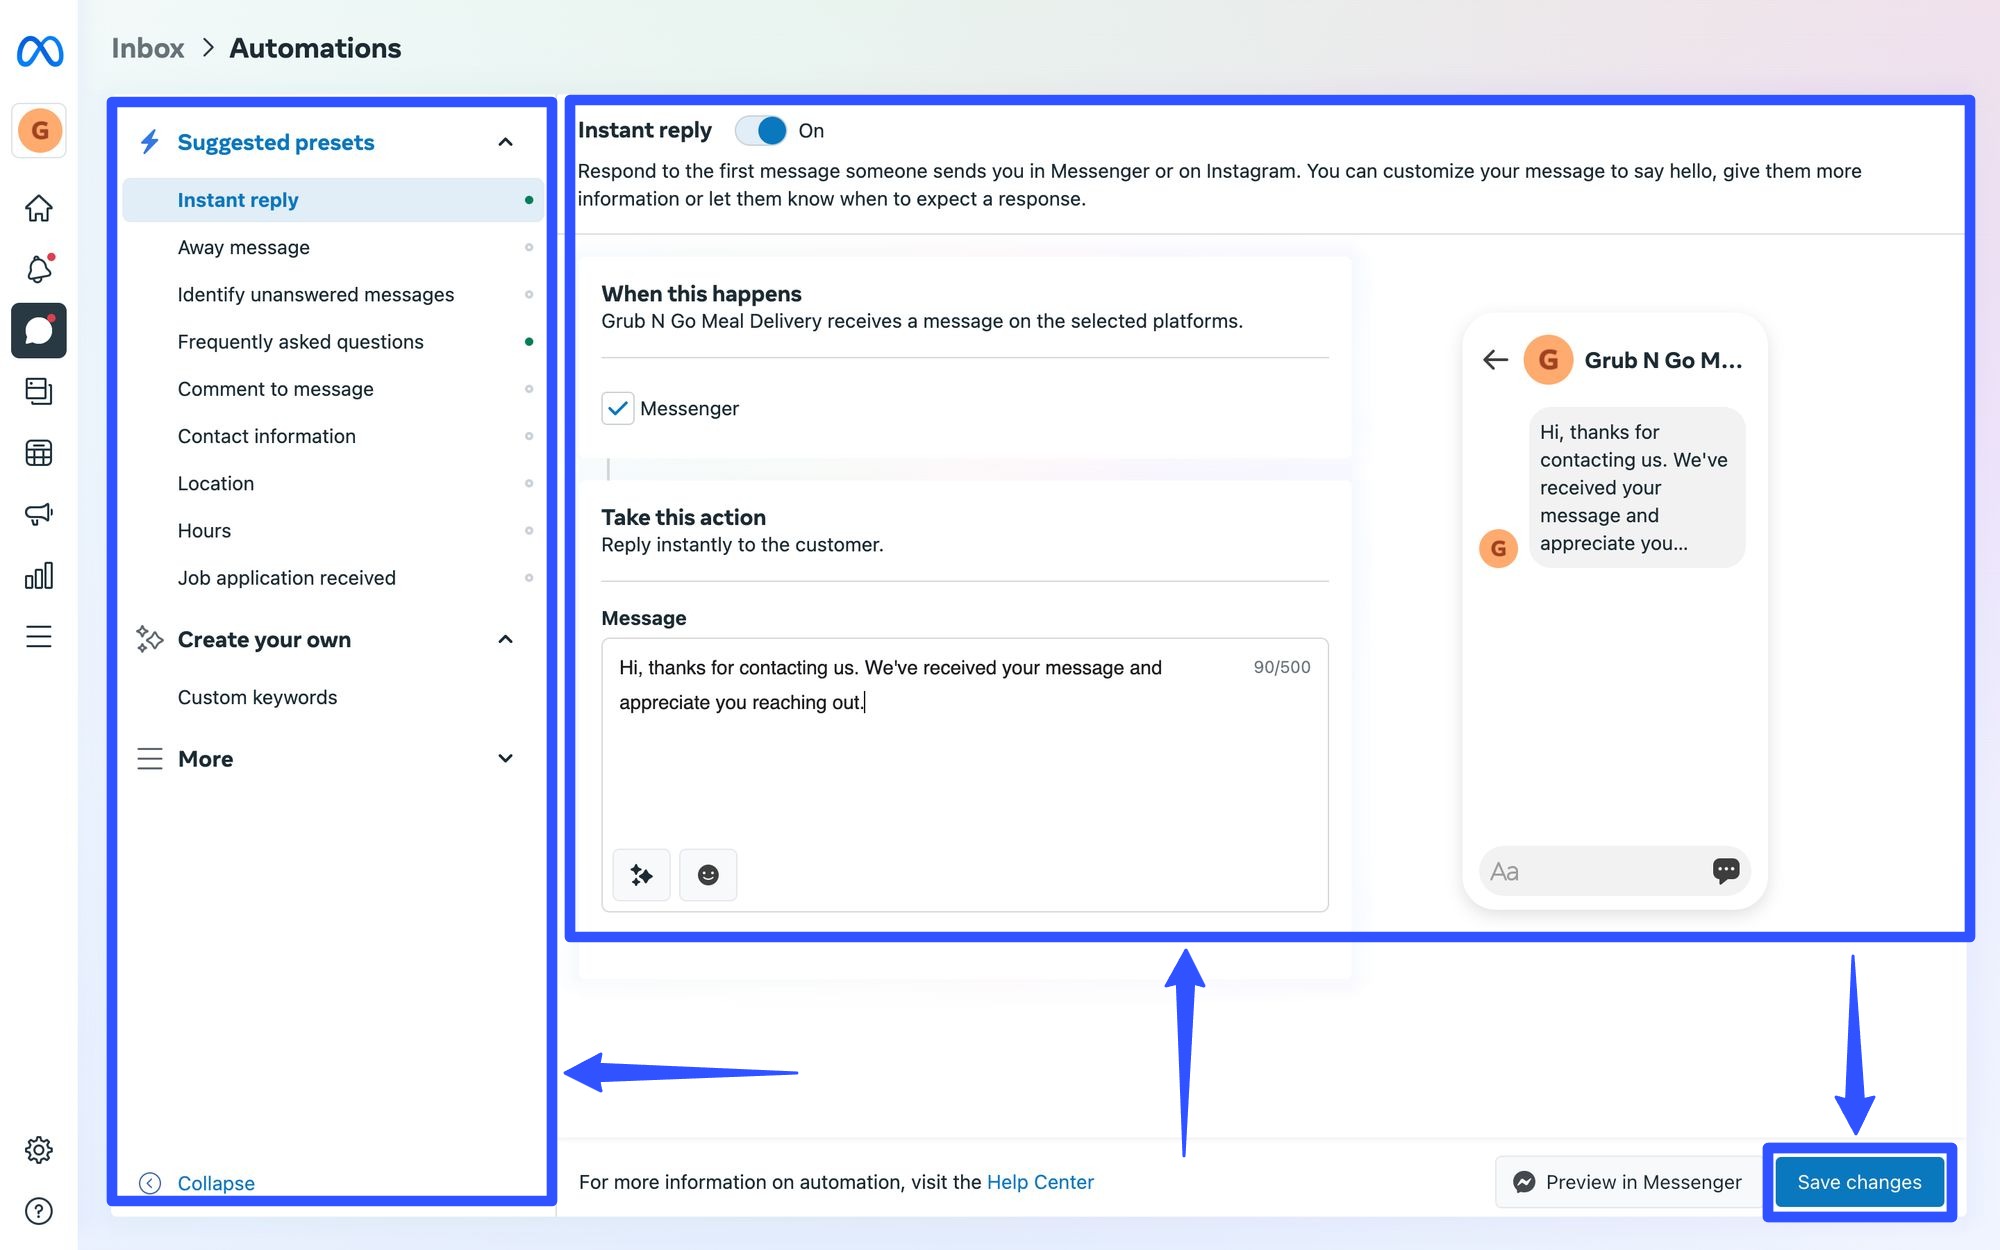Collapse the Suggested presets section
Viewport: 2000px width, 1250px height.
pyautogui.click(x=507, y=142)
